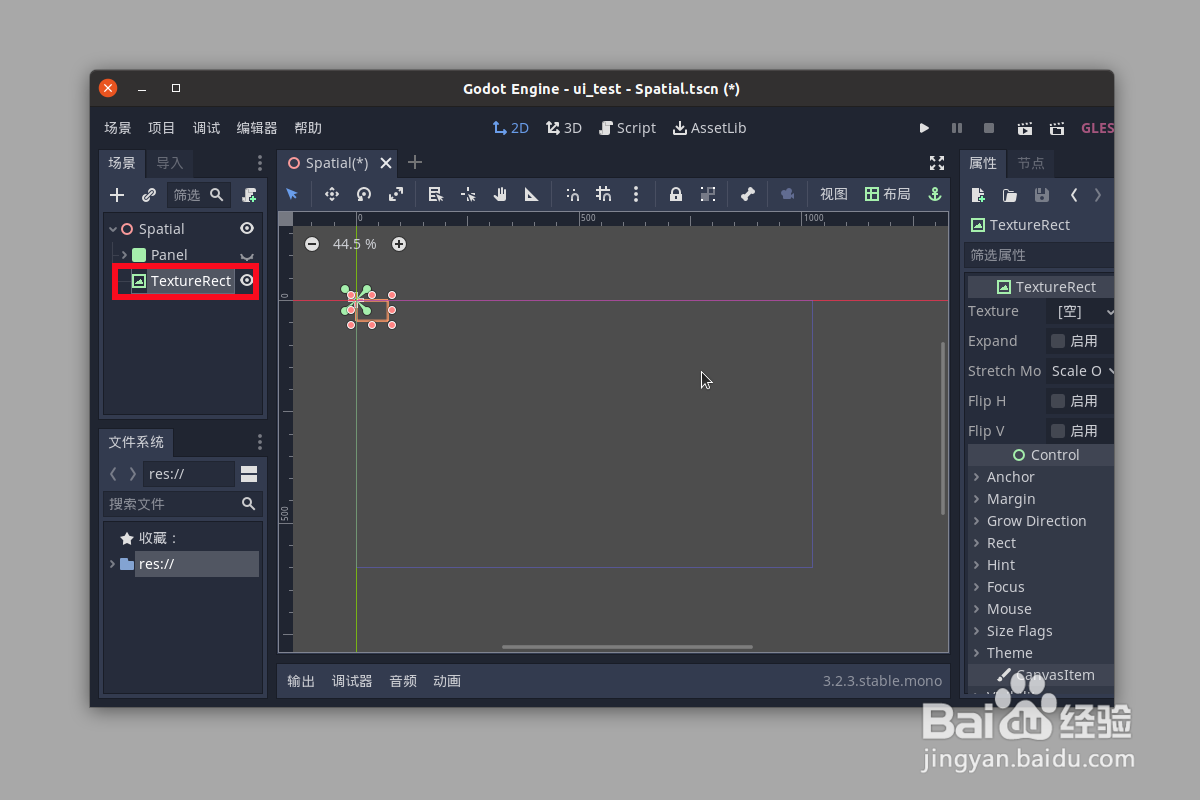The width and height of the screenshot is (1200, 800).
Task: Choose the Scale mode tool
Action: [396, 194]
